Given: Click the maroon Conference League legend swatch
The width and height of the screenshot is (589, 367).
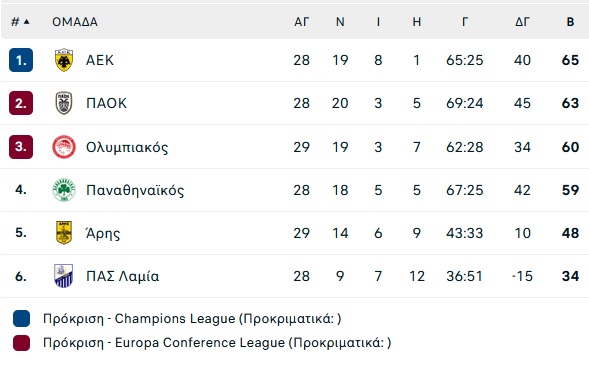Looking at the screenshot, I should point(21,343).
